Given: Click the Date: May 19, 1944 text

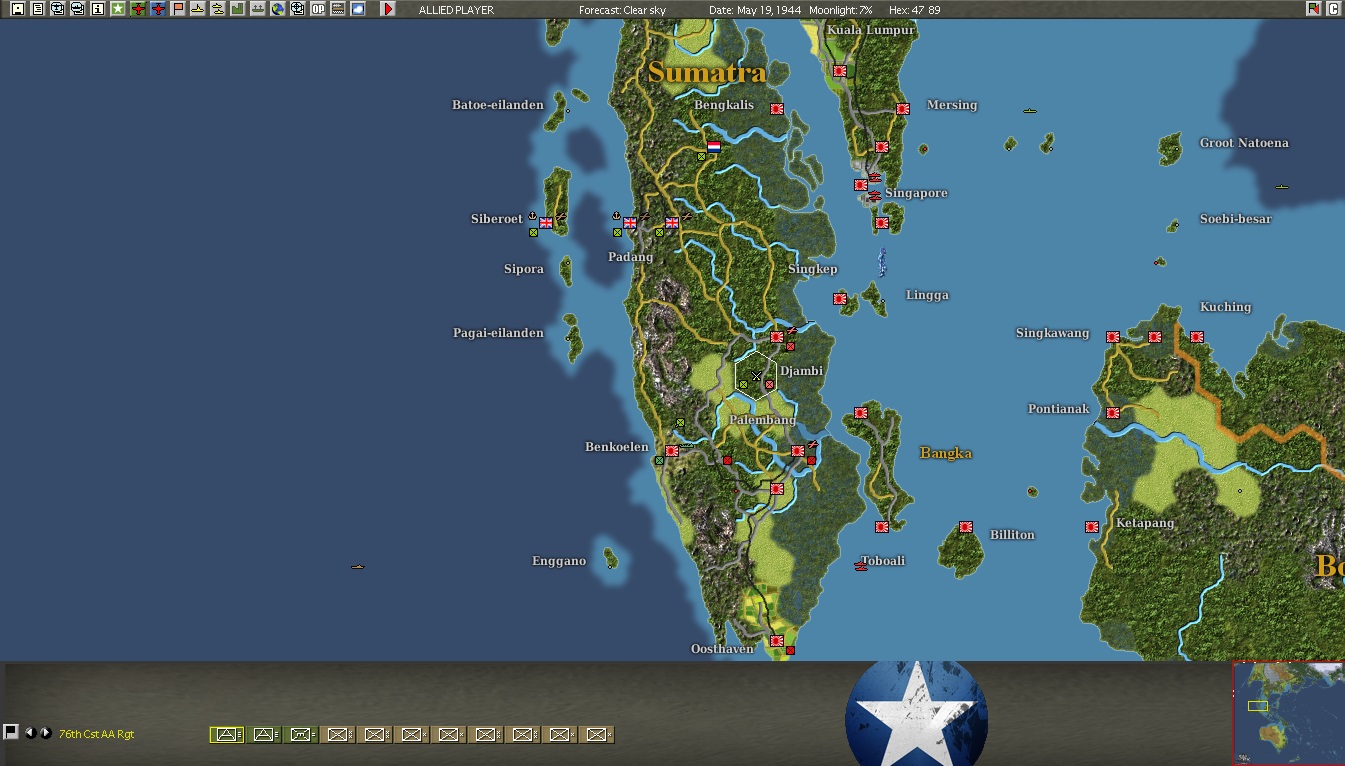Looking at the screenshot, I should tap(756, 10).
